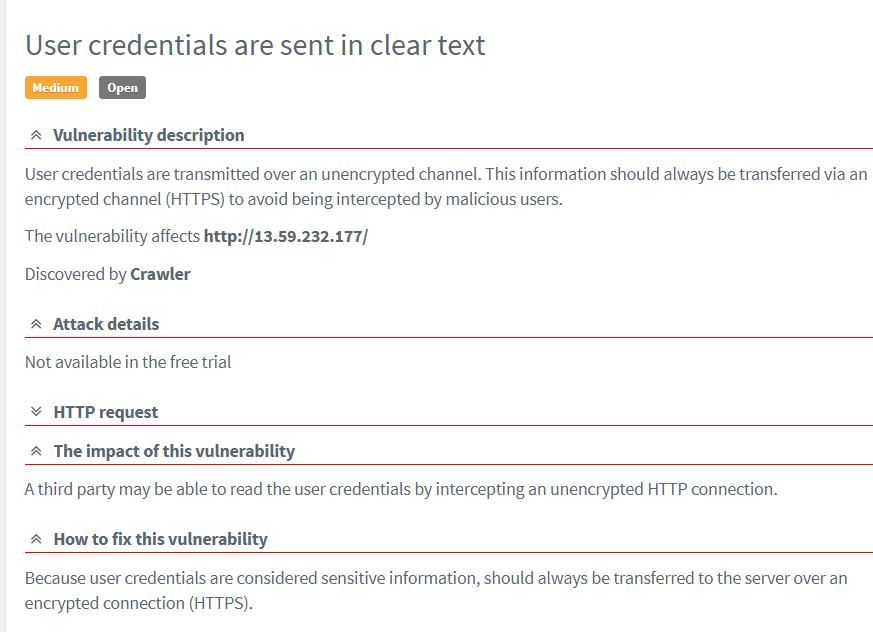This screenshot has height=632, width=873.
Task: Click the Vulnerability description section heading
Action: [x=148, y=135]
